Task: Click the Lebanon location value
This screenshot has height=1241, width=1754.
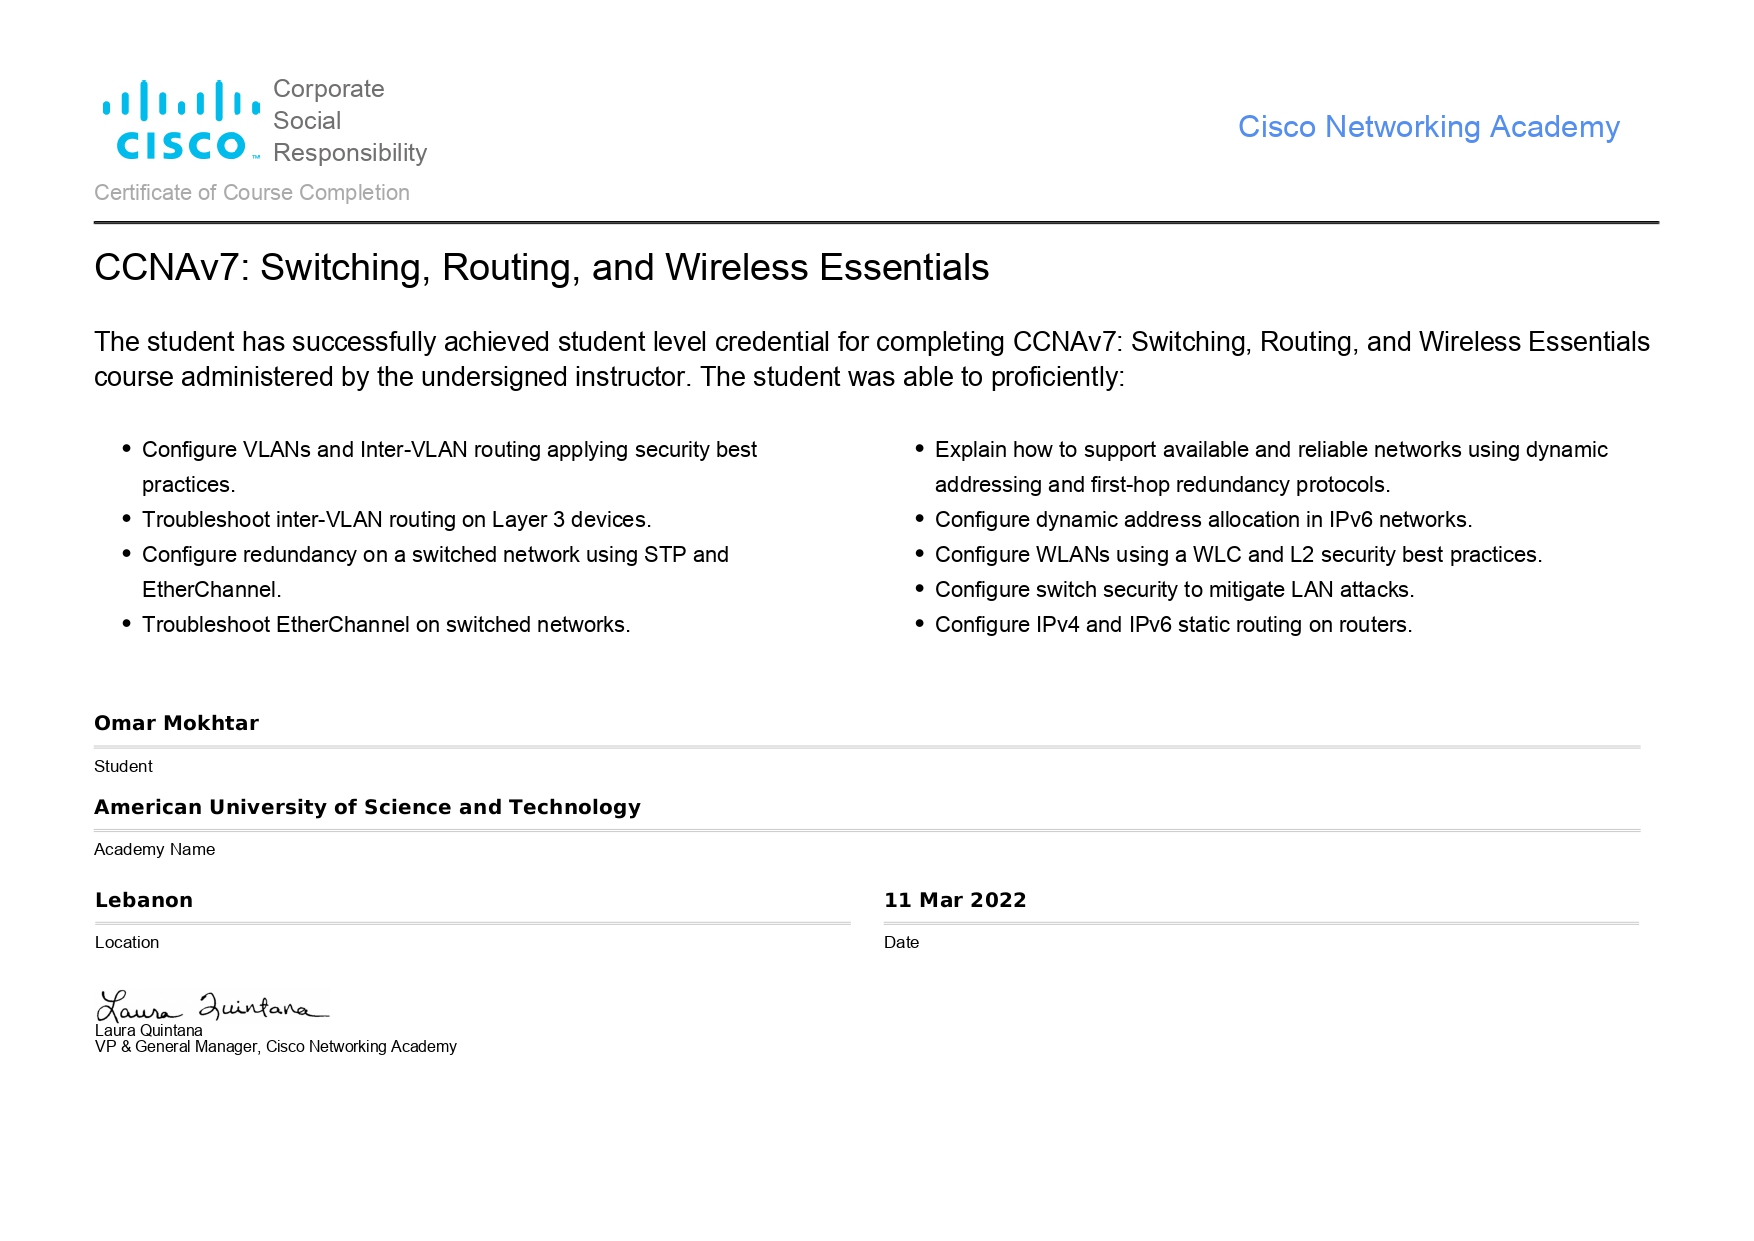Action: [x=144, y=900]
